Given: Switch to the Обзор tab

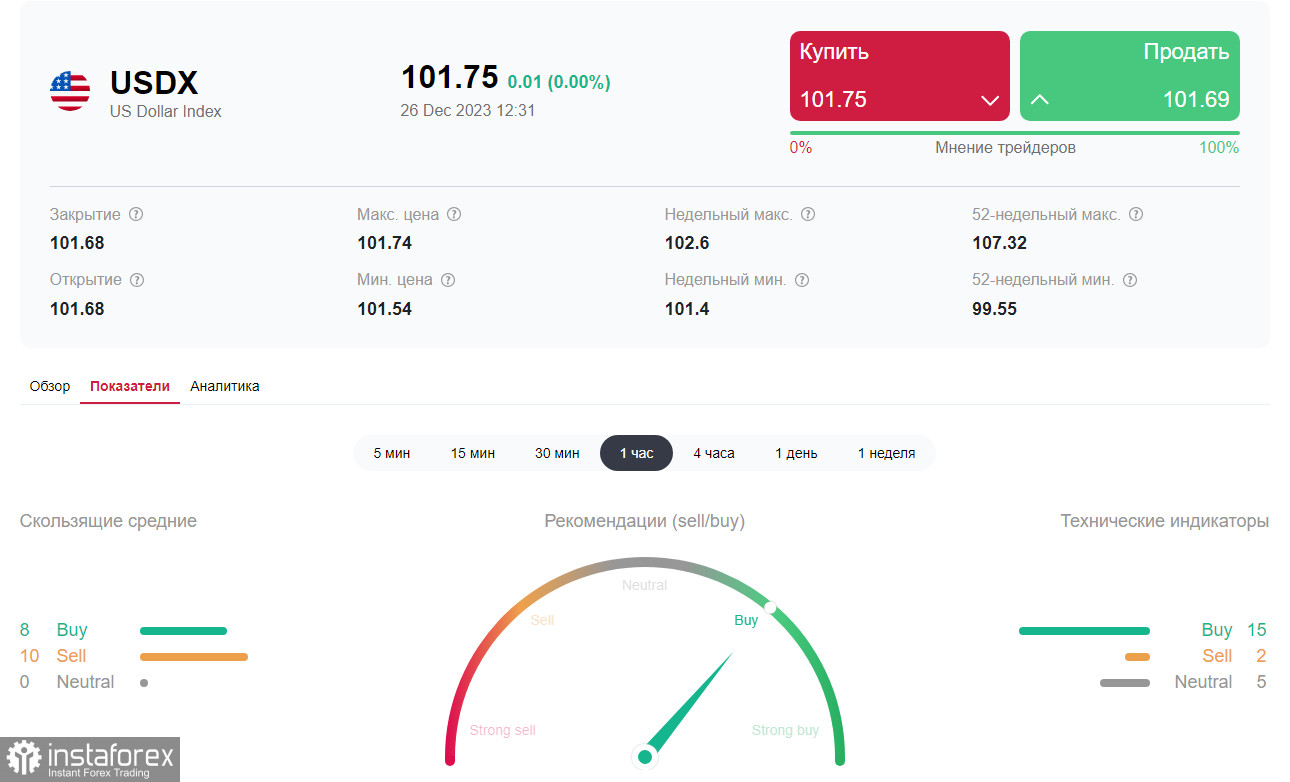Looking at the screenshot, I should coord(50,386).
